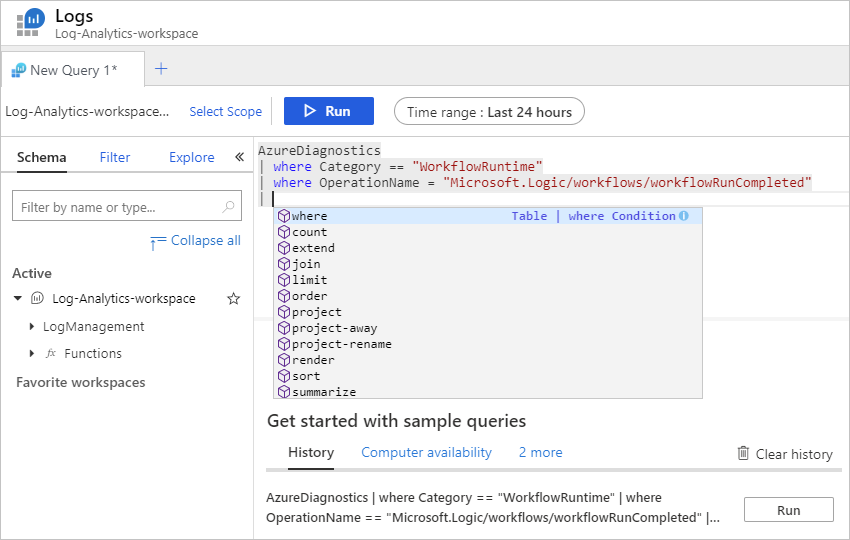The width and height of the screenshot is (850, 540).
Task: Open the Time range selector
Action: pyautogui.click(x=489, y=112)
